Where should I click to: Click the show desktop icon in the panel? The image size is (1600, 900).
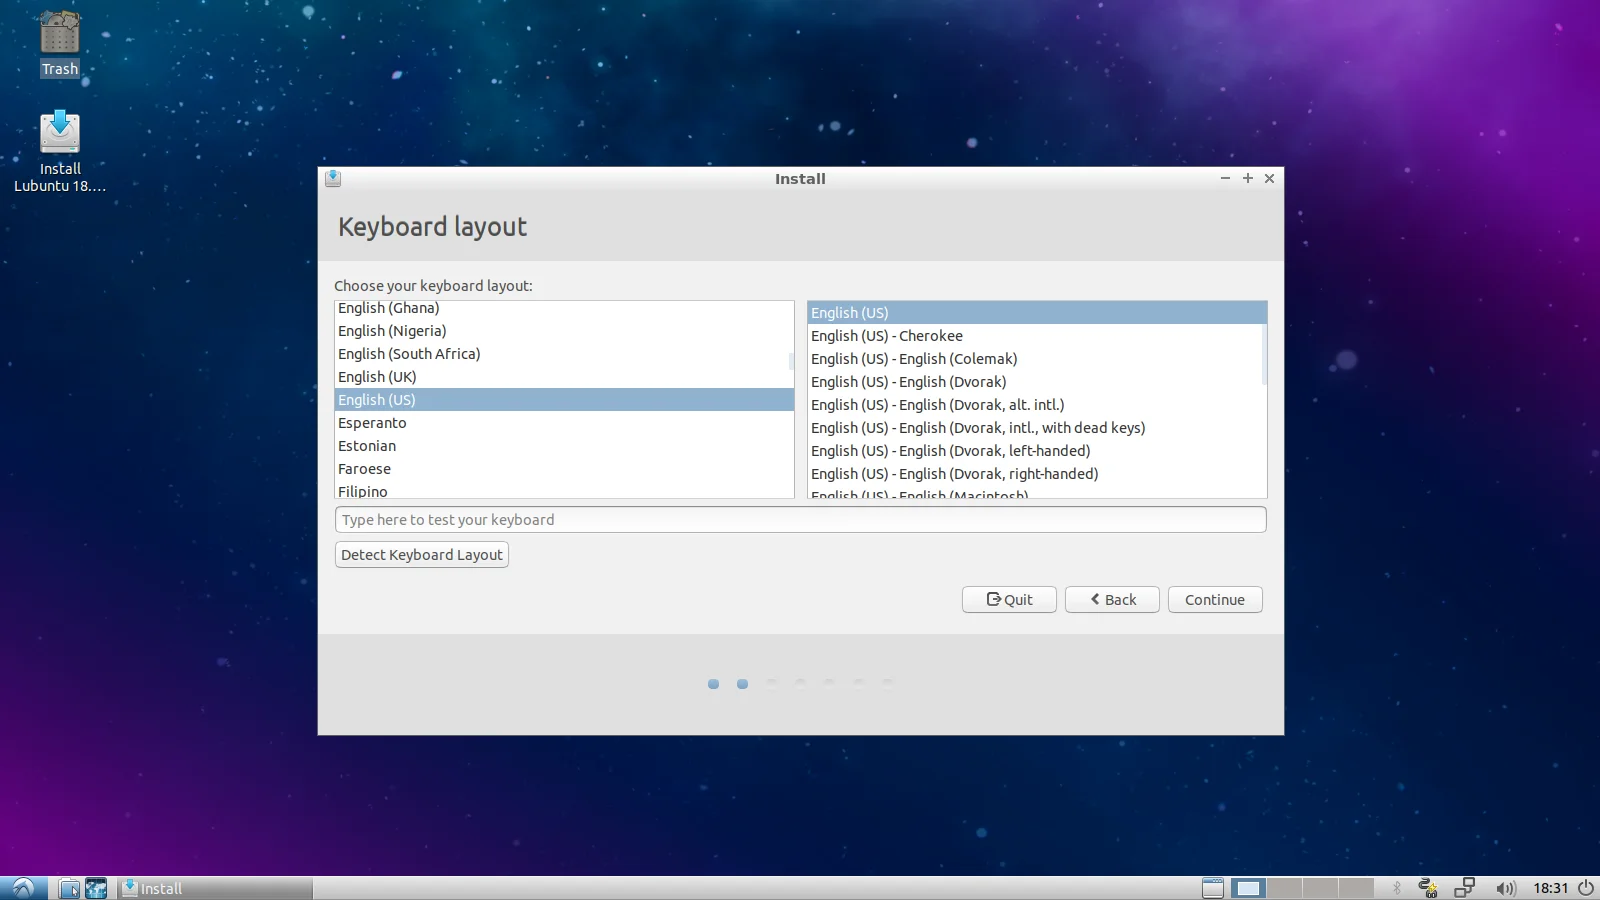1212,888
